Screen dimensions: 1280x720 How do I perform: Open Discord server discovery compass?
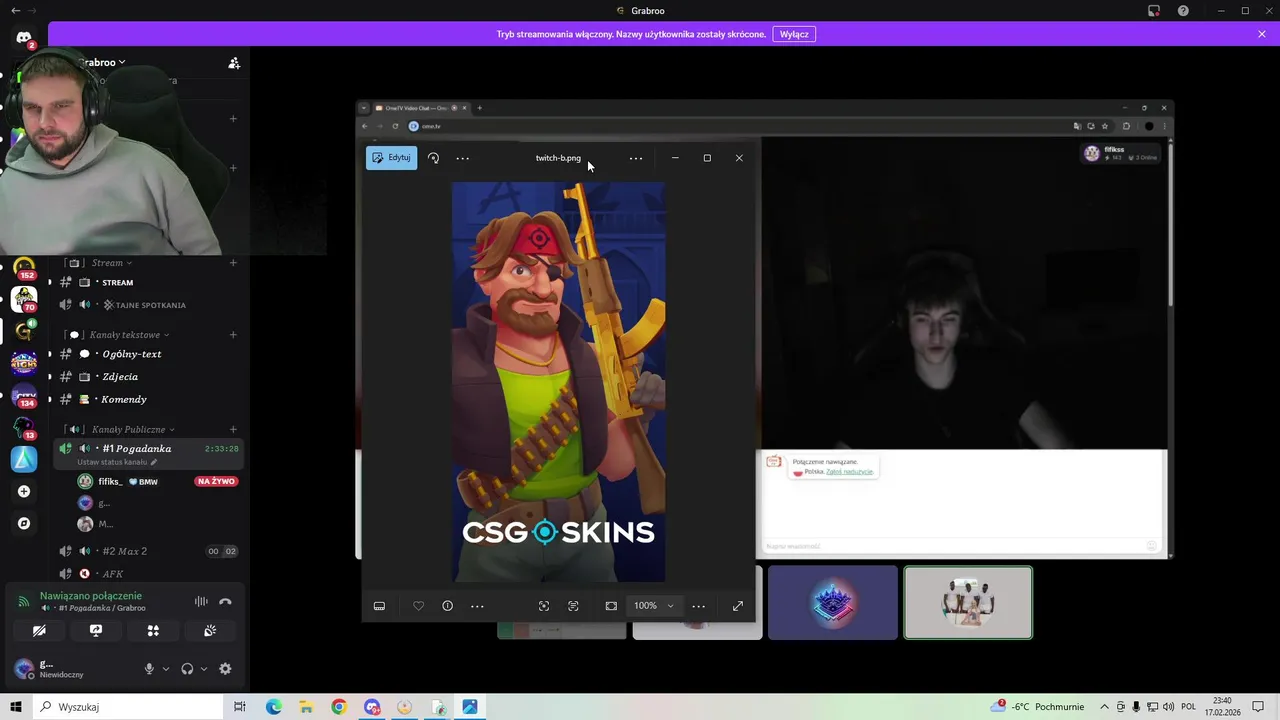coord(24,523)
